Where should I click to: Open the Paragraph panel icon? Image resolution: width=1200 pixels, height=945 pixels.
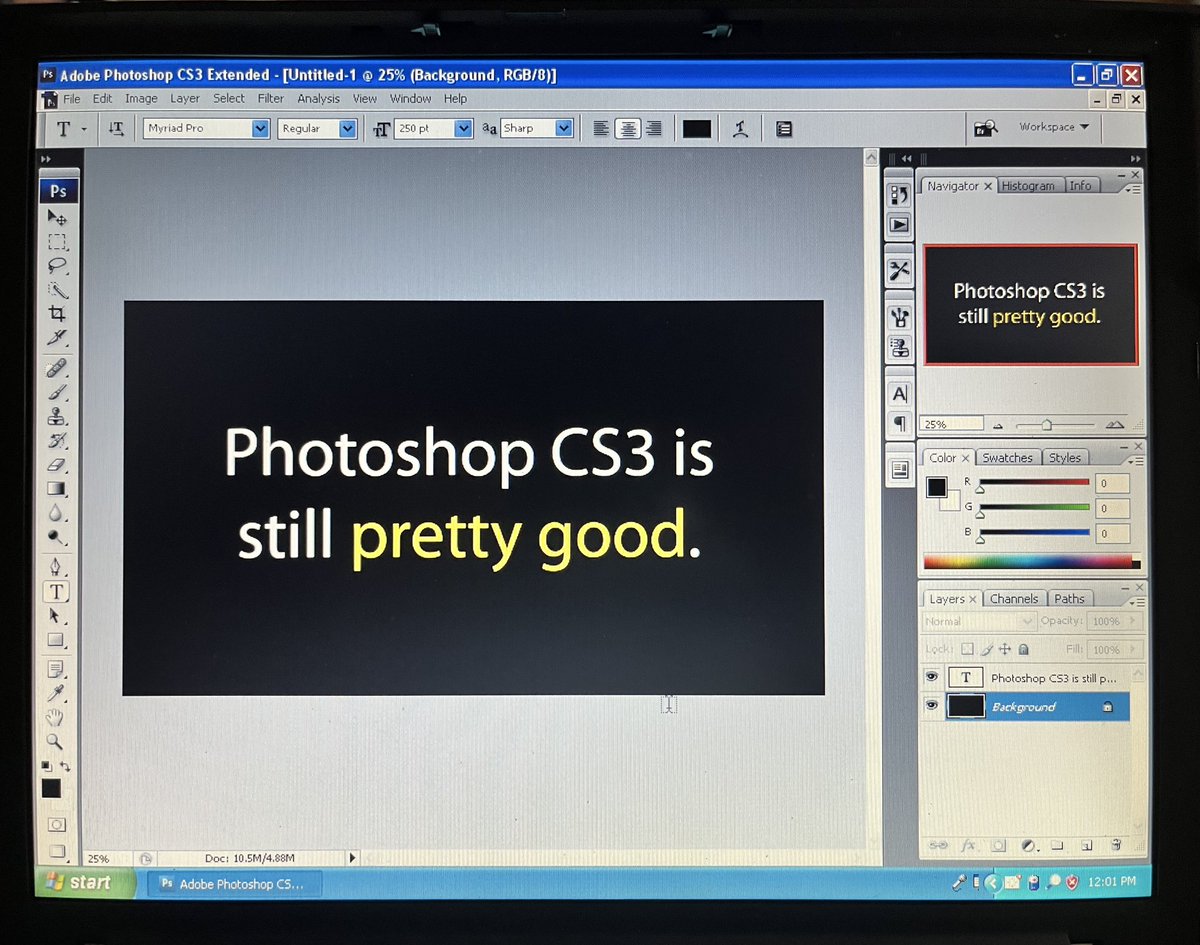pyautogui.click(x=900, y=423)
